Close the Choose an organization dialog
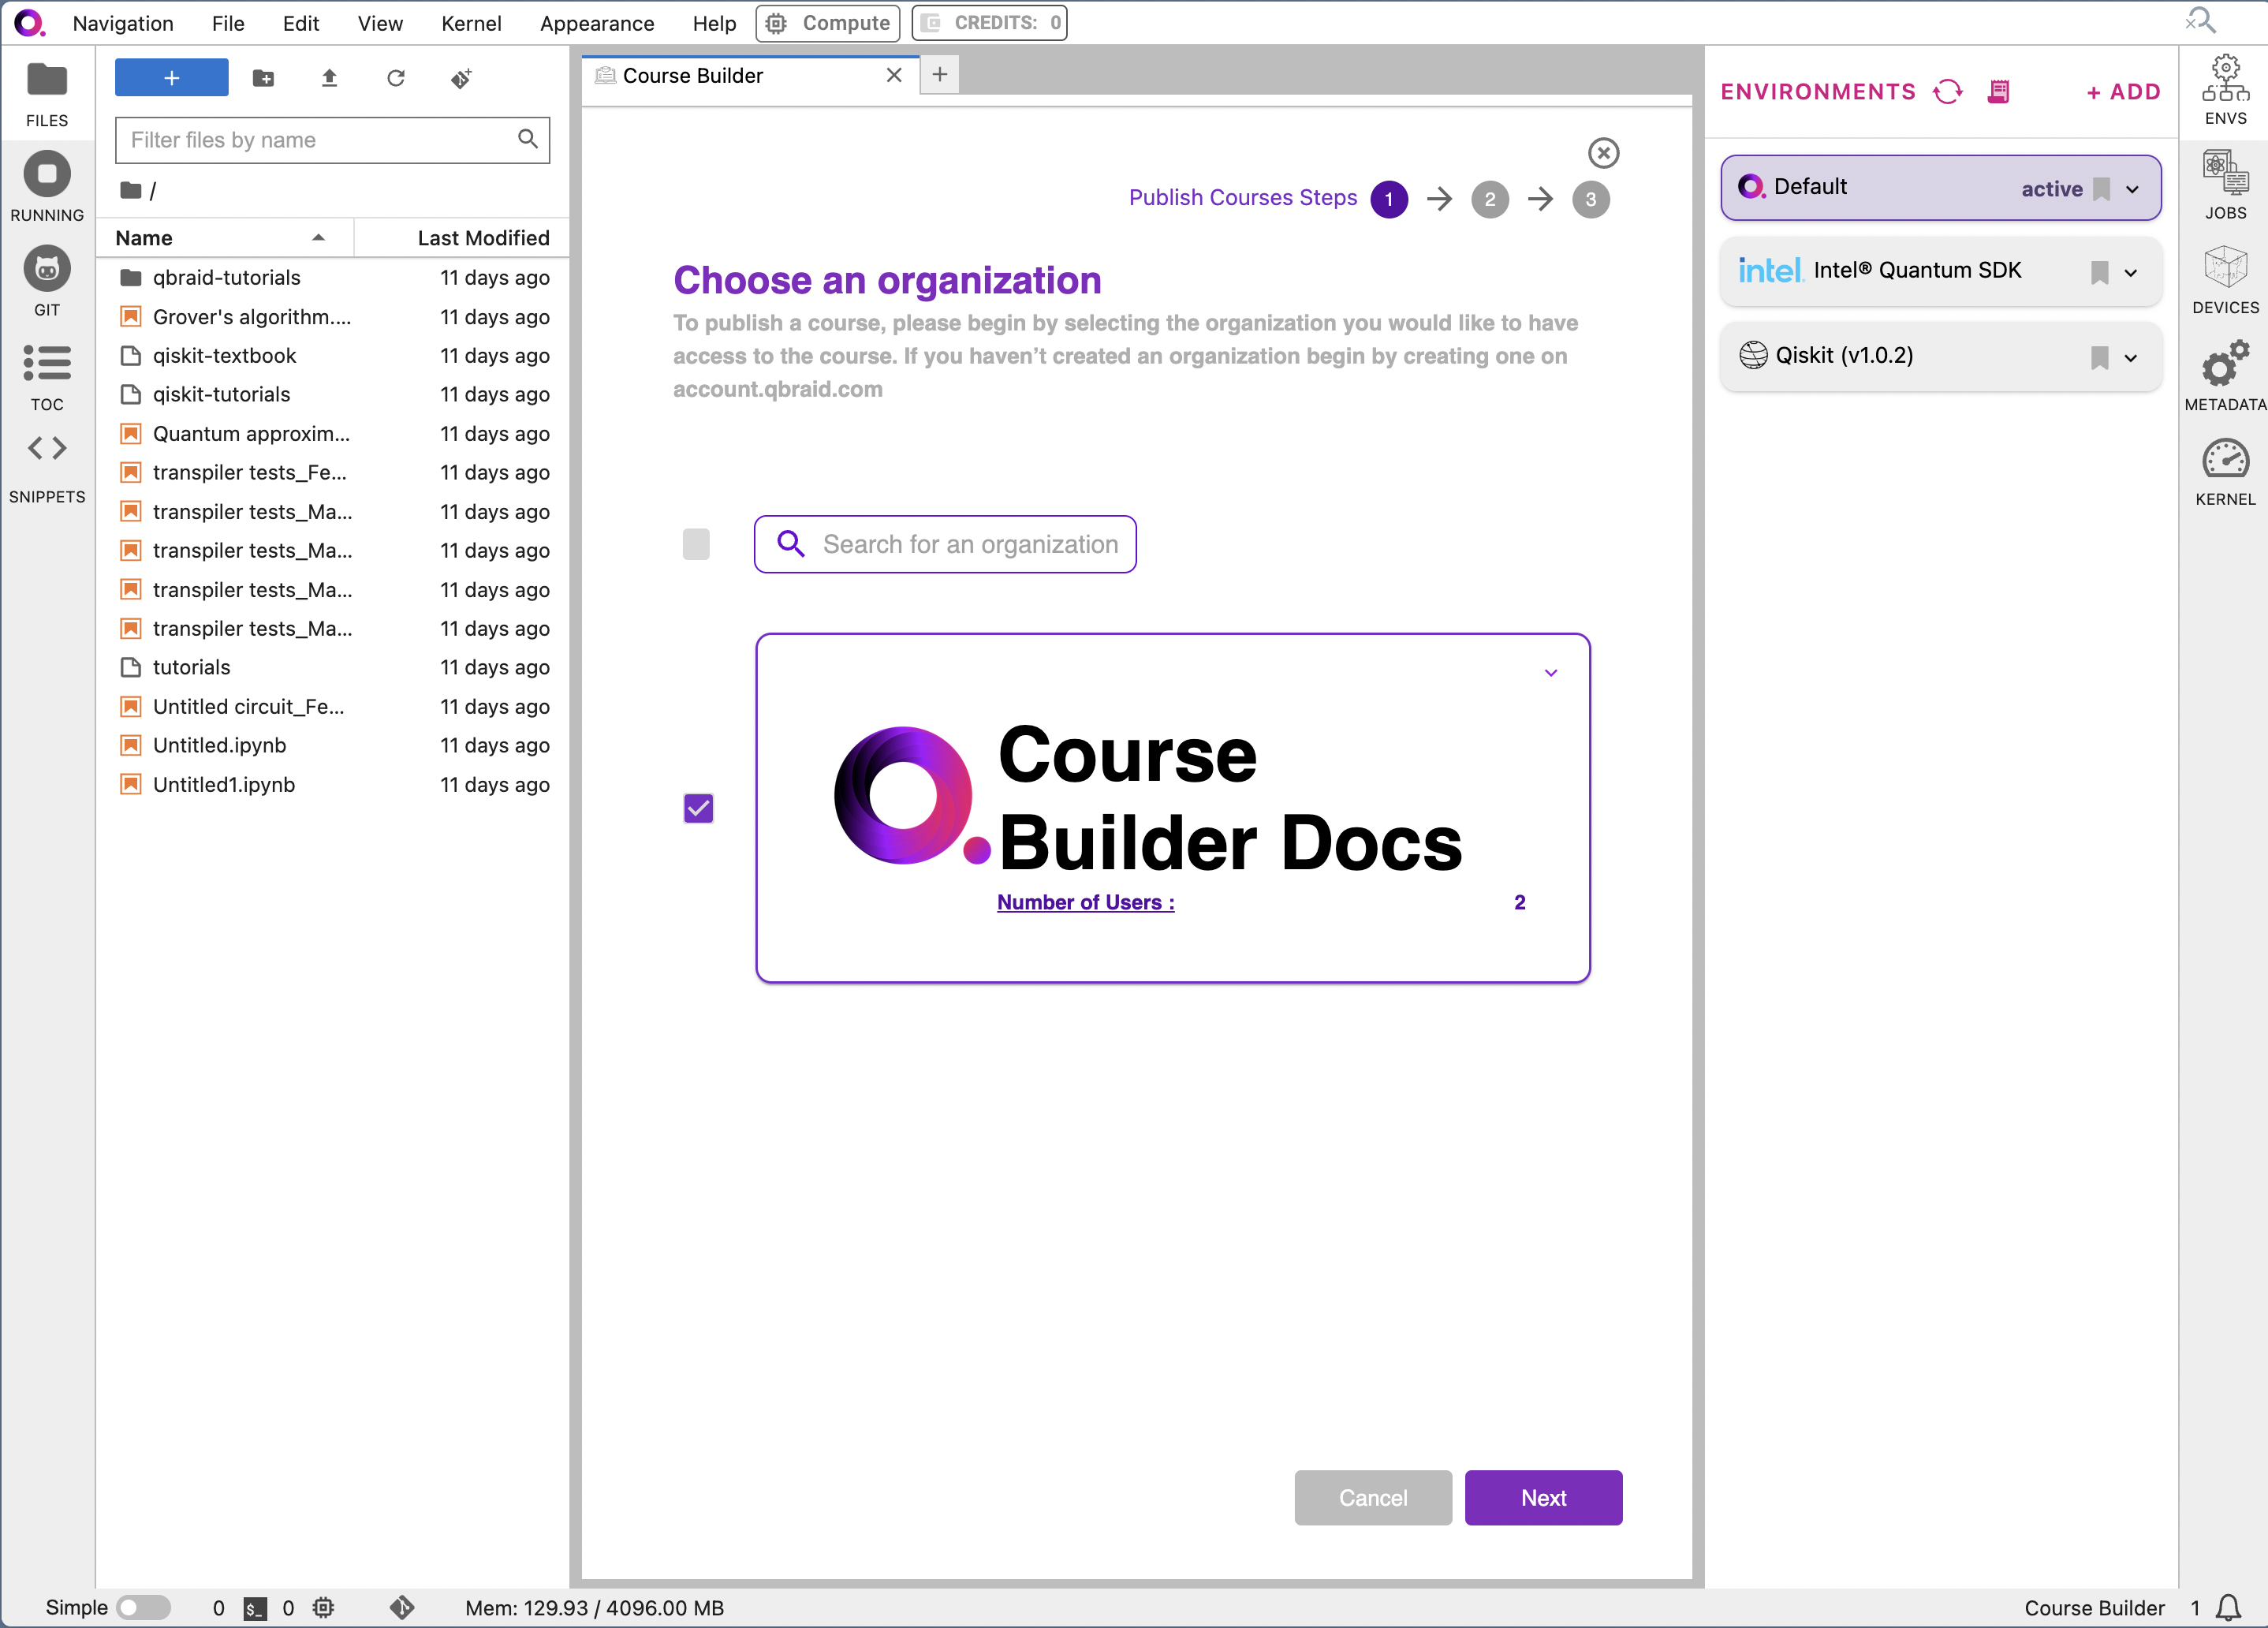2268x1628 pixels. click(1603, 153)
